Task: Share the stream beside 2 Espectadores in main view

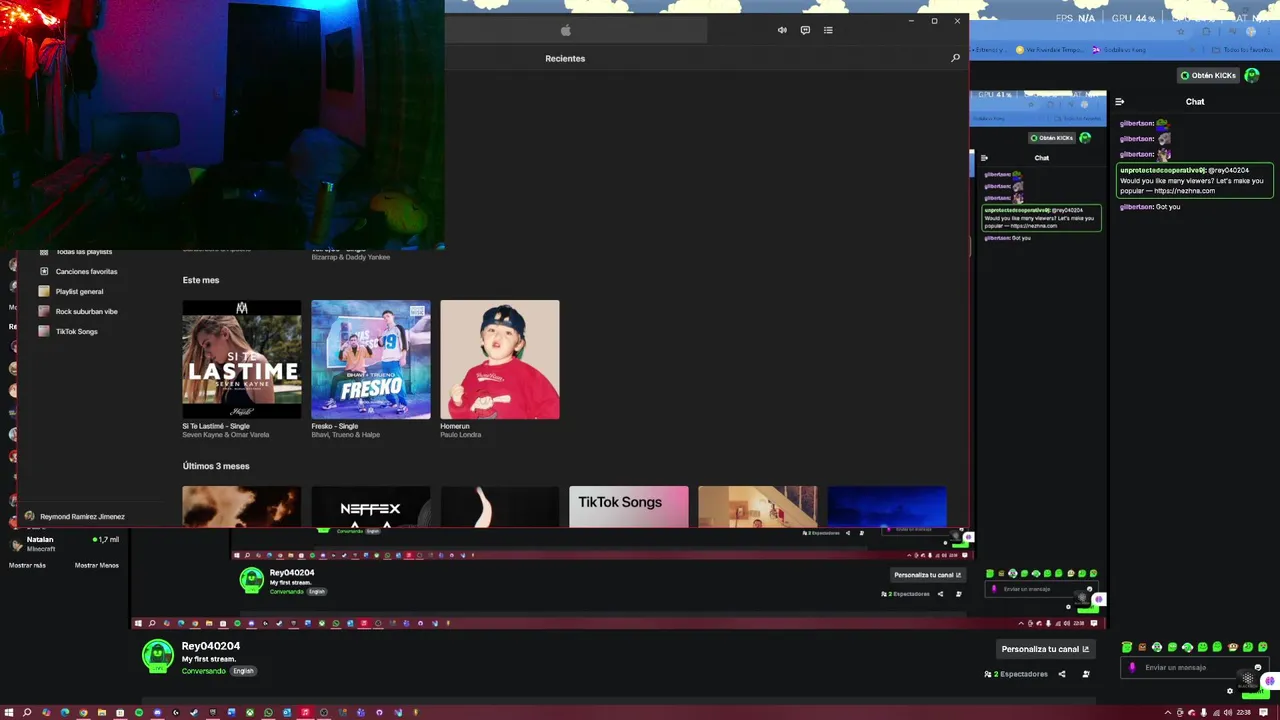Action: [1062, 674]
